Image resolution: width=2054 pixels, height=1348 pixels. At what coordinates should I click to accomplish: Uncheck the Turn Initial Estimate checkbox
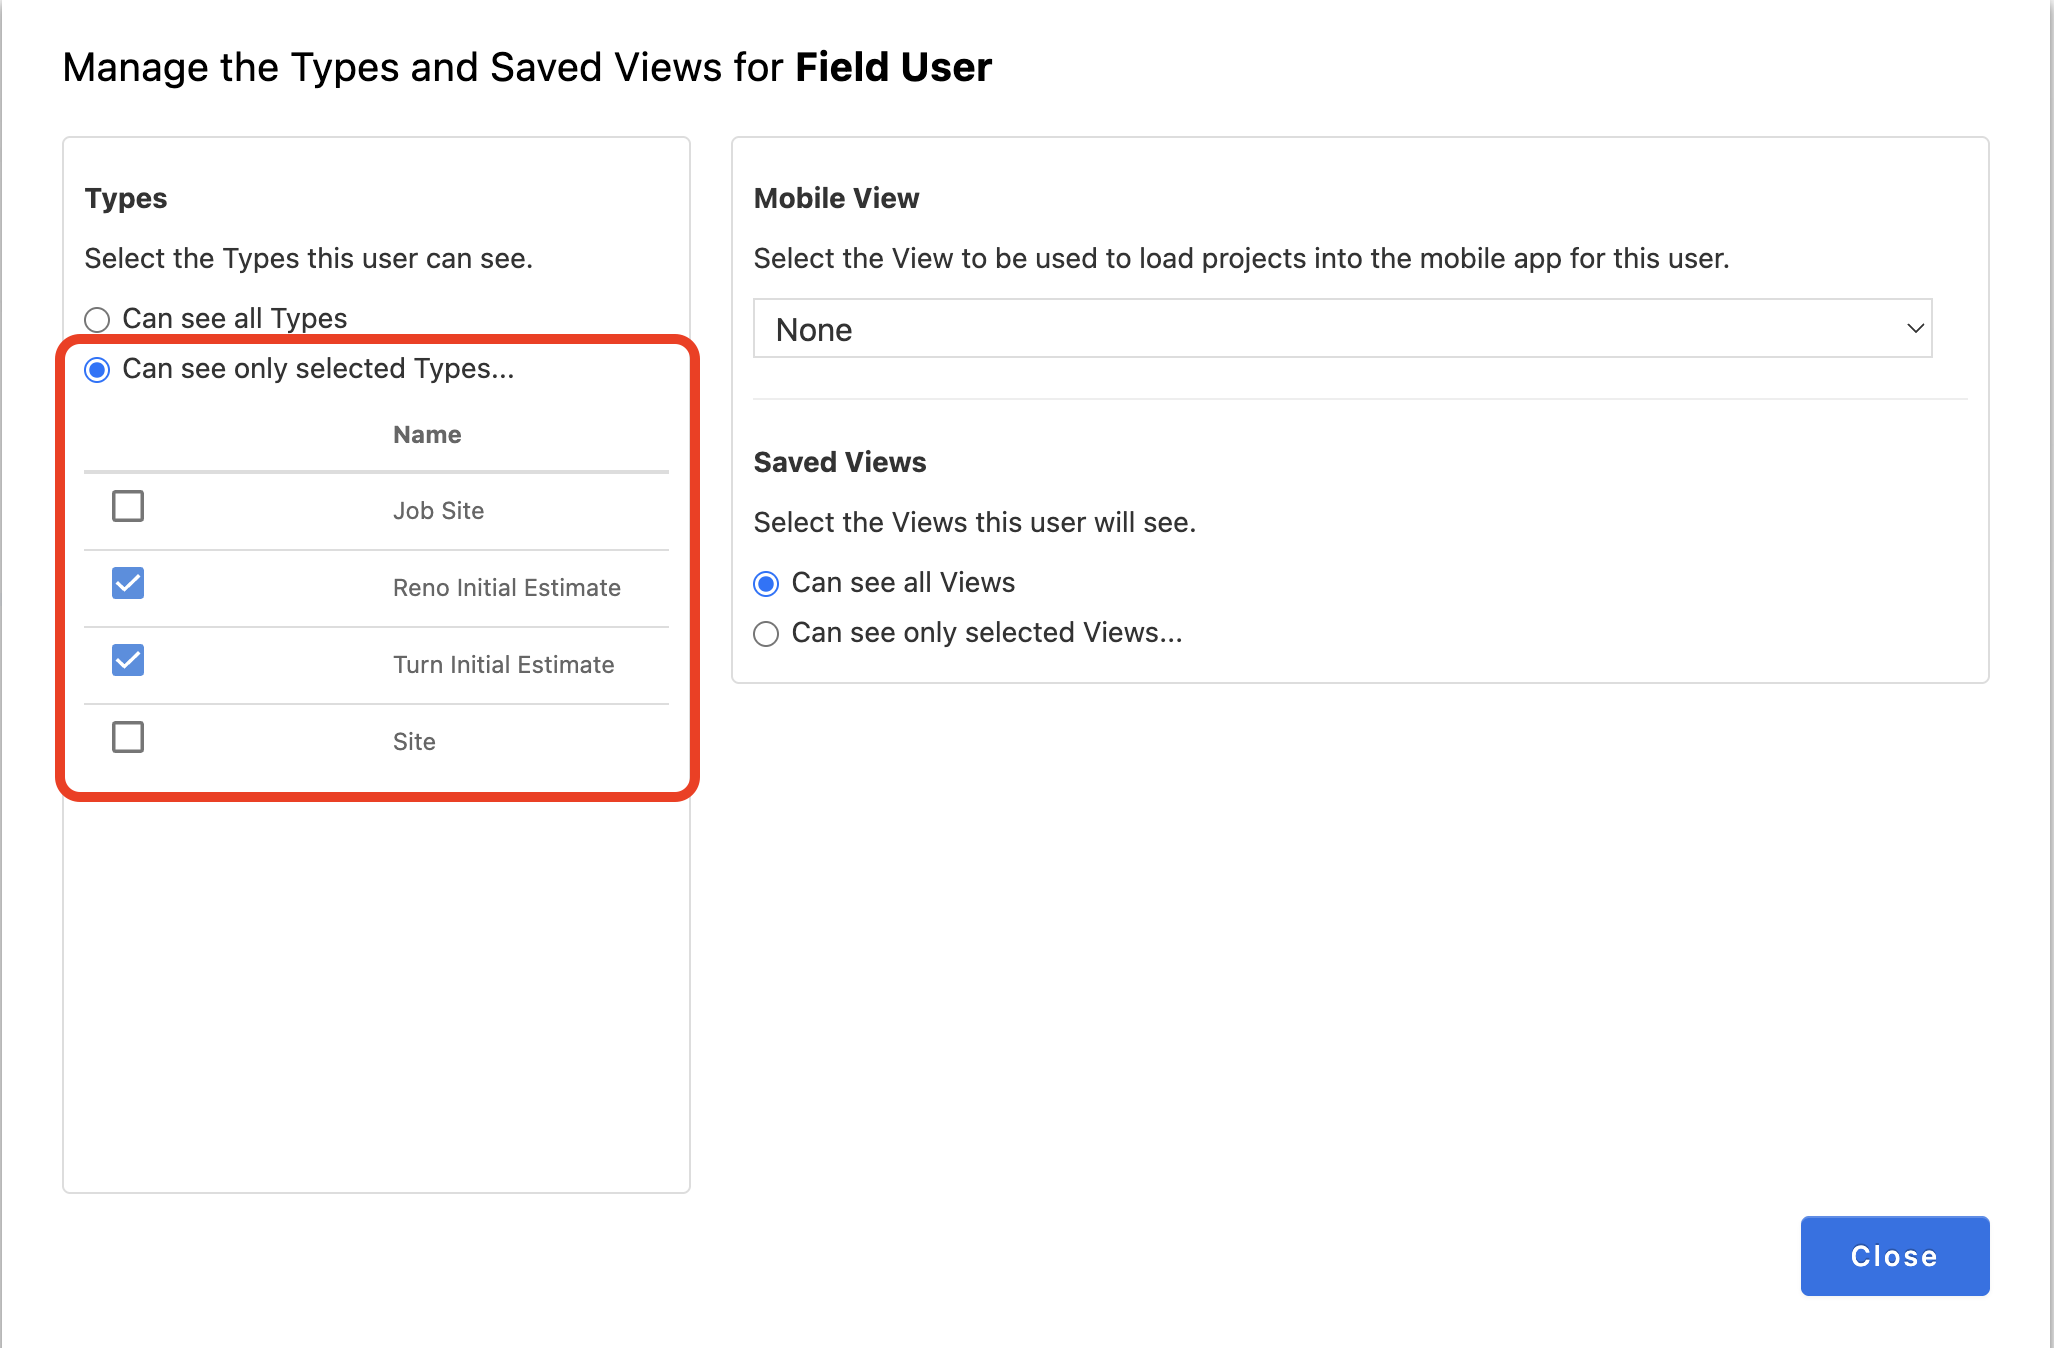click(x=128, y=661)
